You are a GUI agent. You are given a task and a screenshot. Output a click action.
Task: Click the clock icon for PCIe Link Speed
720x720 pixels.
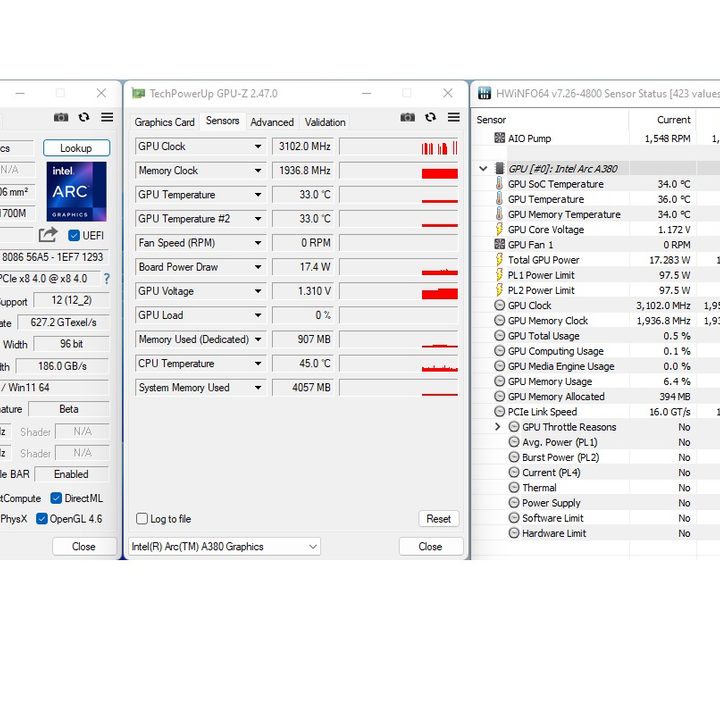click(499, 411)
